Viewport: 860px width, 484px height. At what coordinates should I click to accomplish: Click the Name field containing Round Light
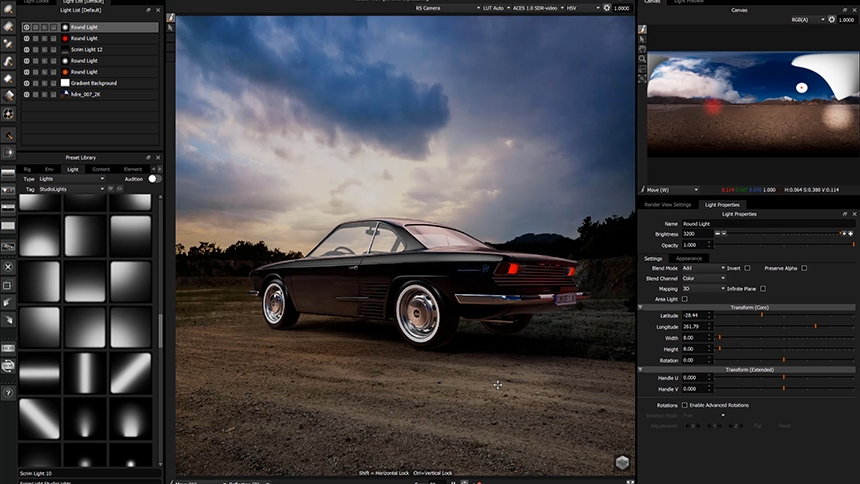pyautogui.click(x=768, y=224)
